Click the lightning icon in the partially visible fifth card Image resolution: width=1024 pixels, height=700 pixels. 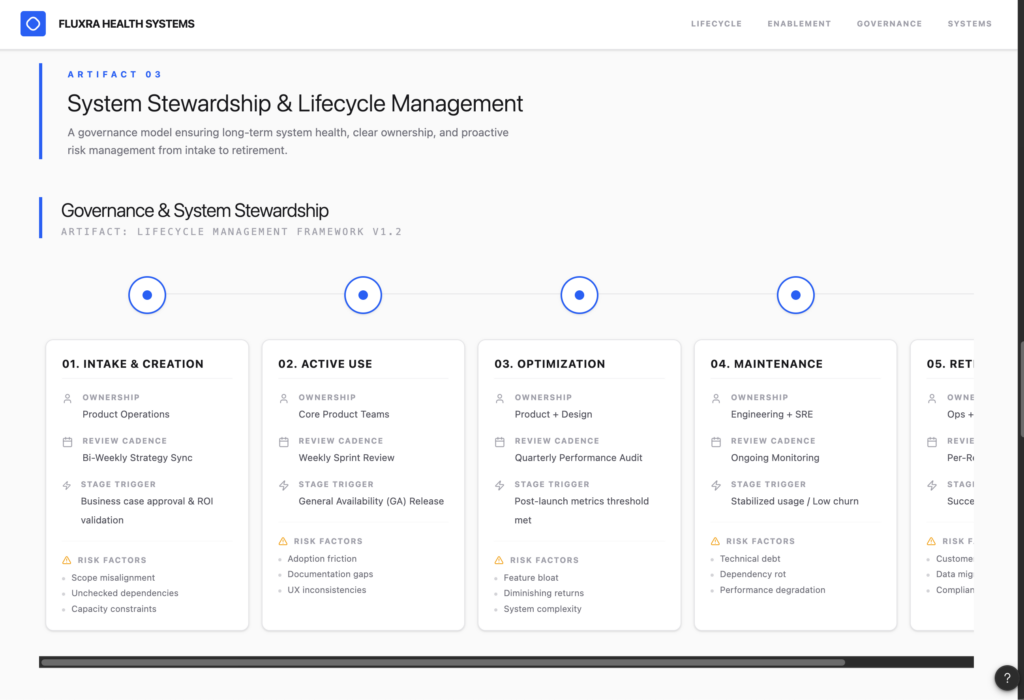[932, 485]
